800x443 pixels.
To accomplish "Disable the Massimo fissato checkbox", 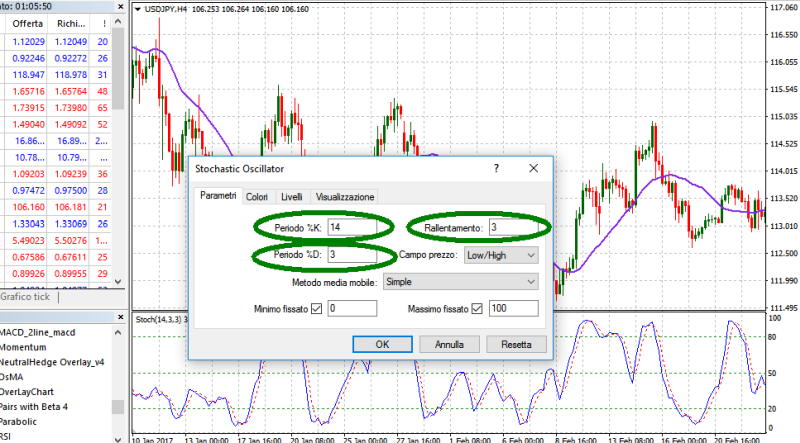I will (x=476, y=309).
